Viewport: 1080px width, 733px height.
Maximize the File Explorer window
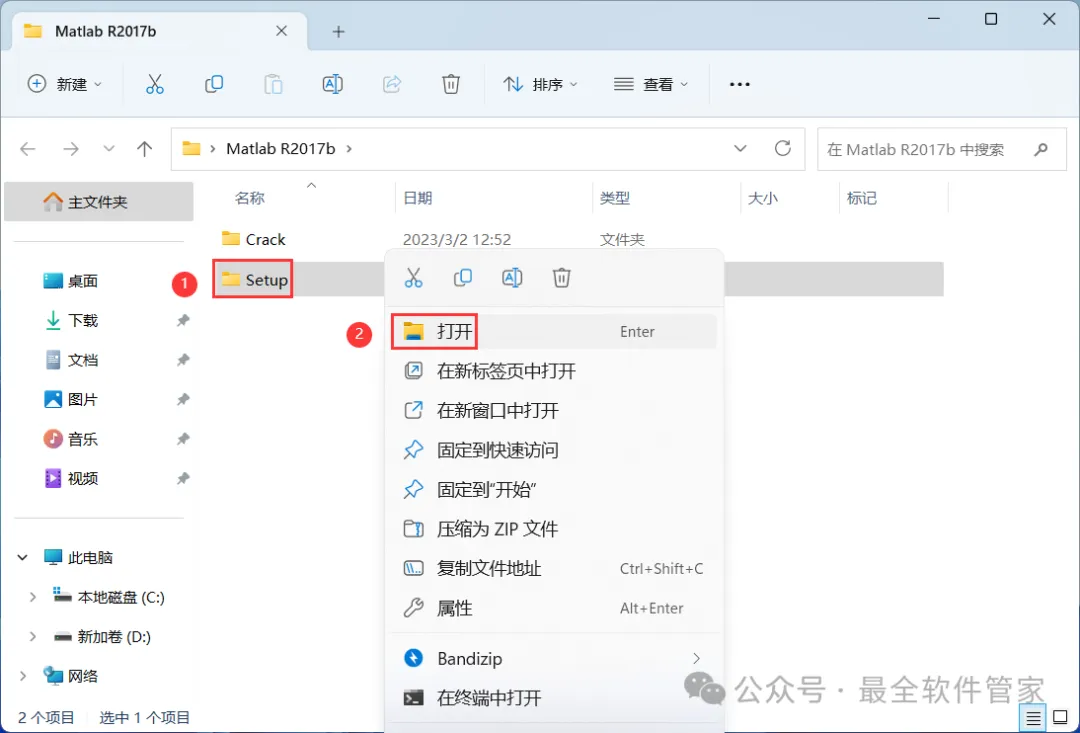(x=990, y=19)
